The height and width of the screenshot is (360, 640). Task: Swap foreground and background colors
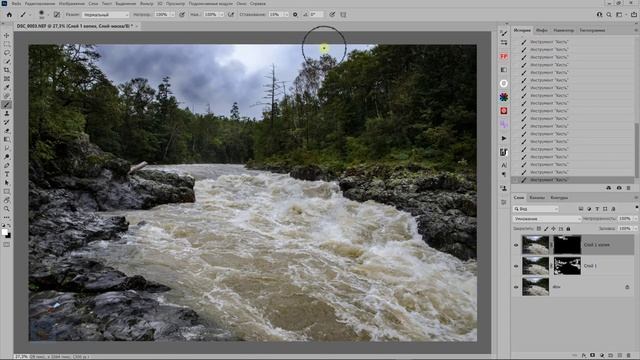(9, 226)
